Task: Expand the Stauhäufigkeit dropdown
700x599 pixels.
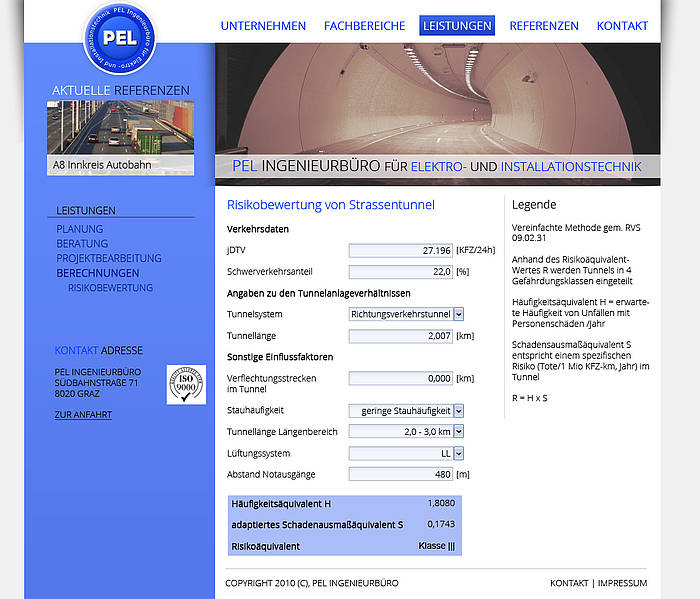Action: [406, 411]
